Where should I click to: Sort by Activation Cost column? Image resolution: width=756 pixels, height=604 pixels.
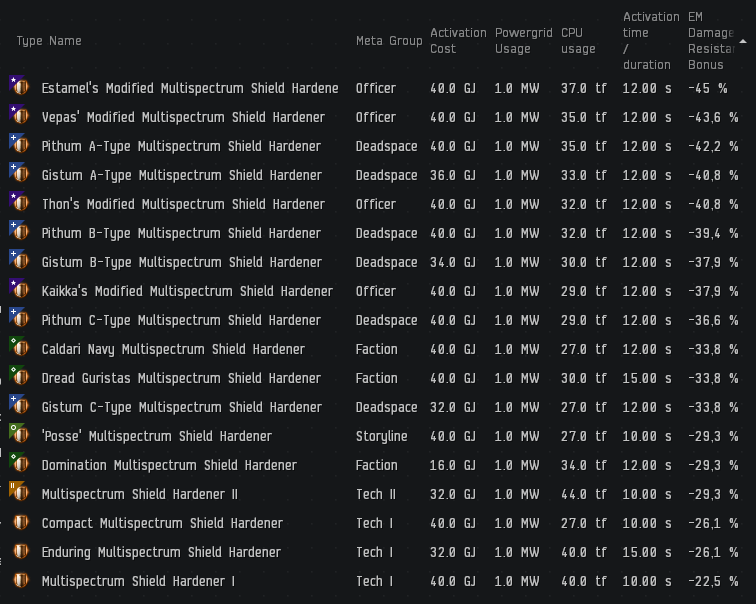(x=458, y=41)
